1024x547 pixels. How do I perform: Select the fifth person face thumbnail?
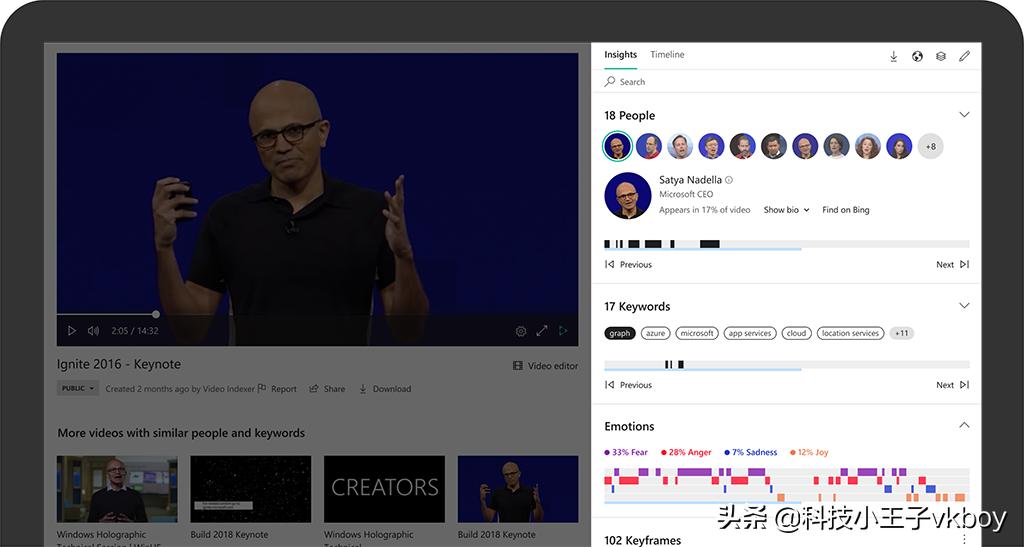click(743, 146)
